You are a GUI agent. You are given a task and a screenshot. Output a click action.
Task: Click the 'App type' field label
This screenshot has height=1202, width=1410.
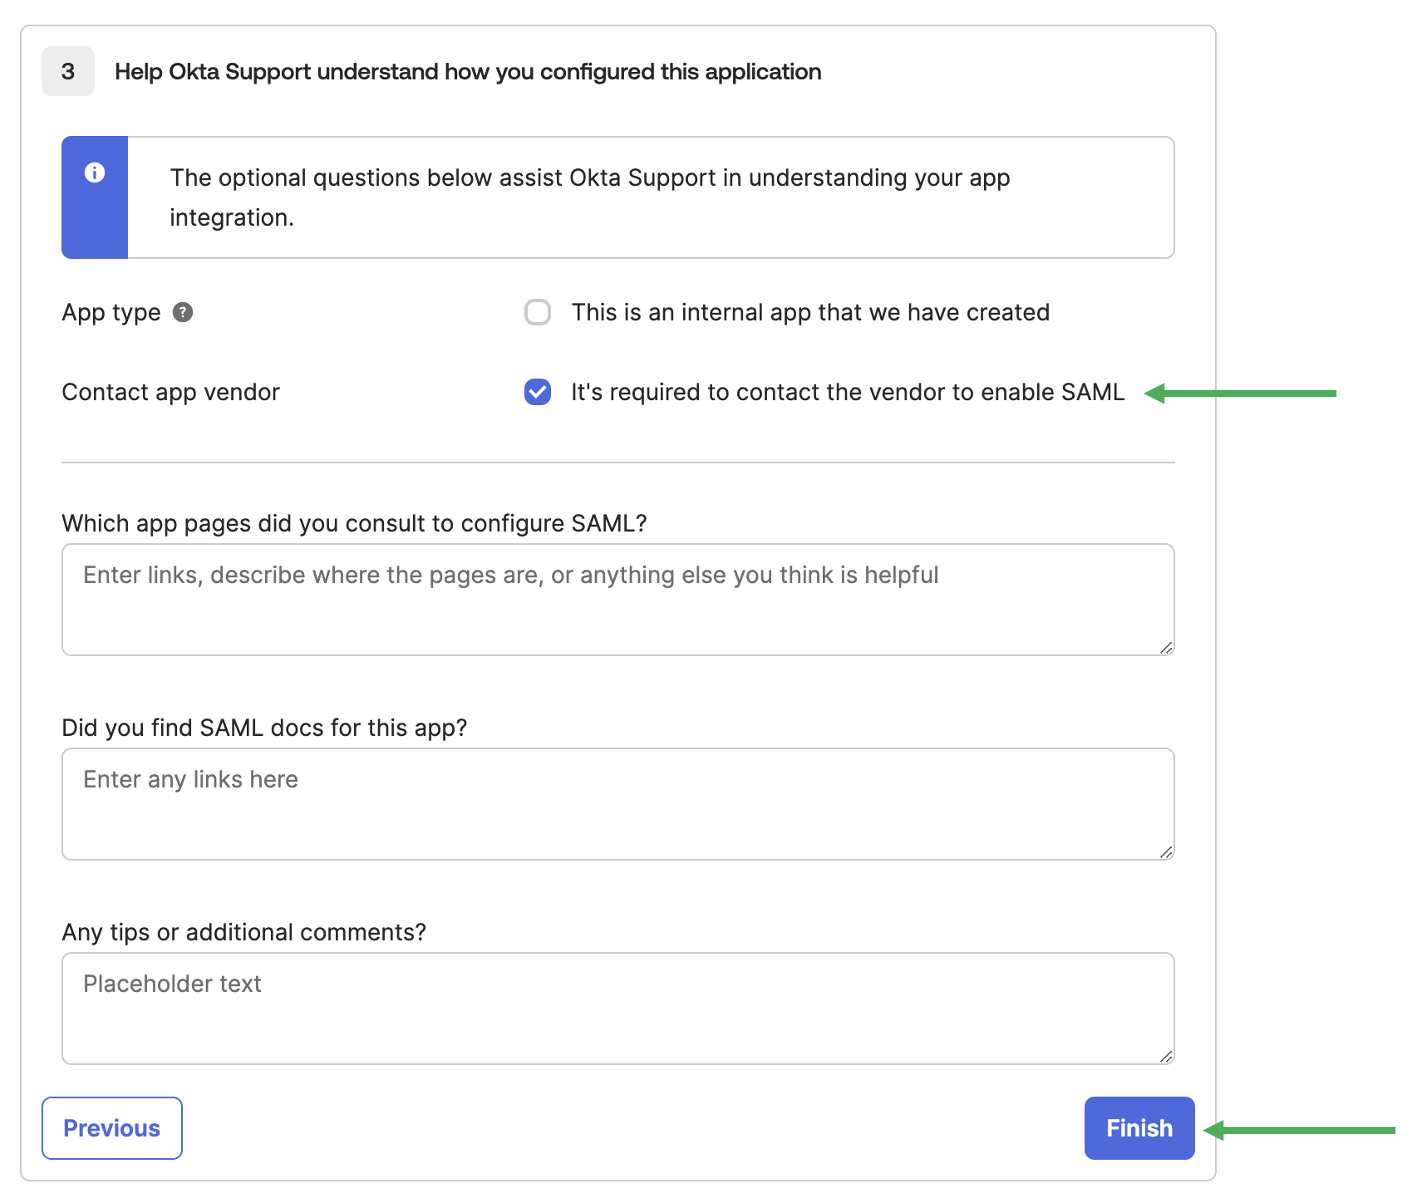111,312
